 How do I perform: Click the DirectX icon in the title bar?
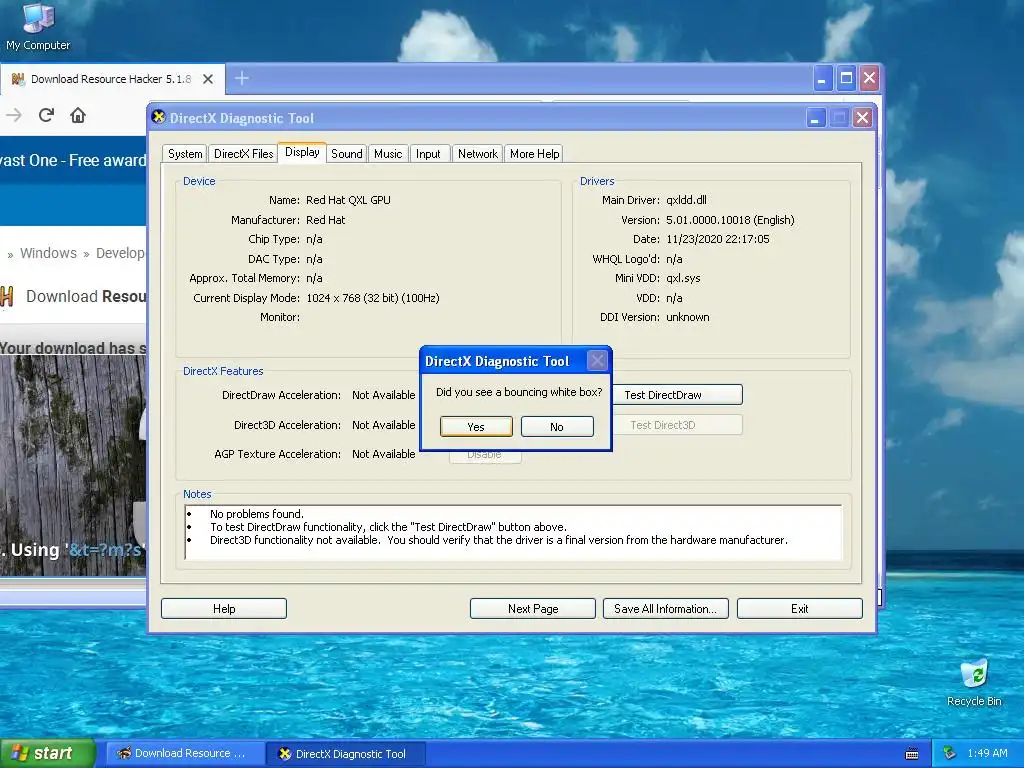[x=158, y=117]
